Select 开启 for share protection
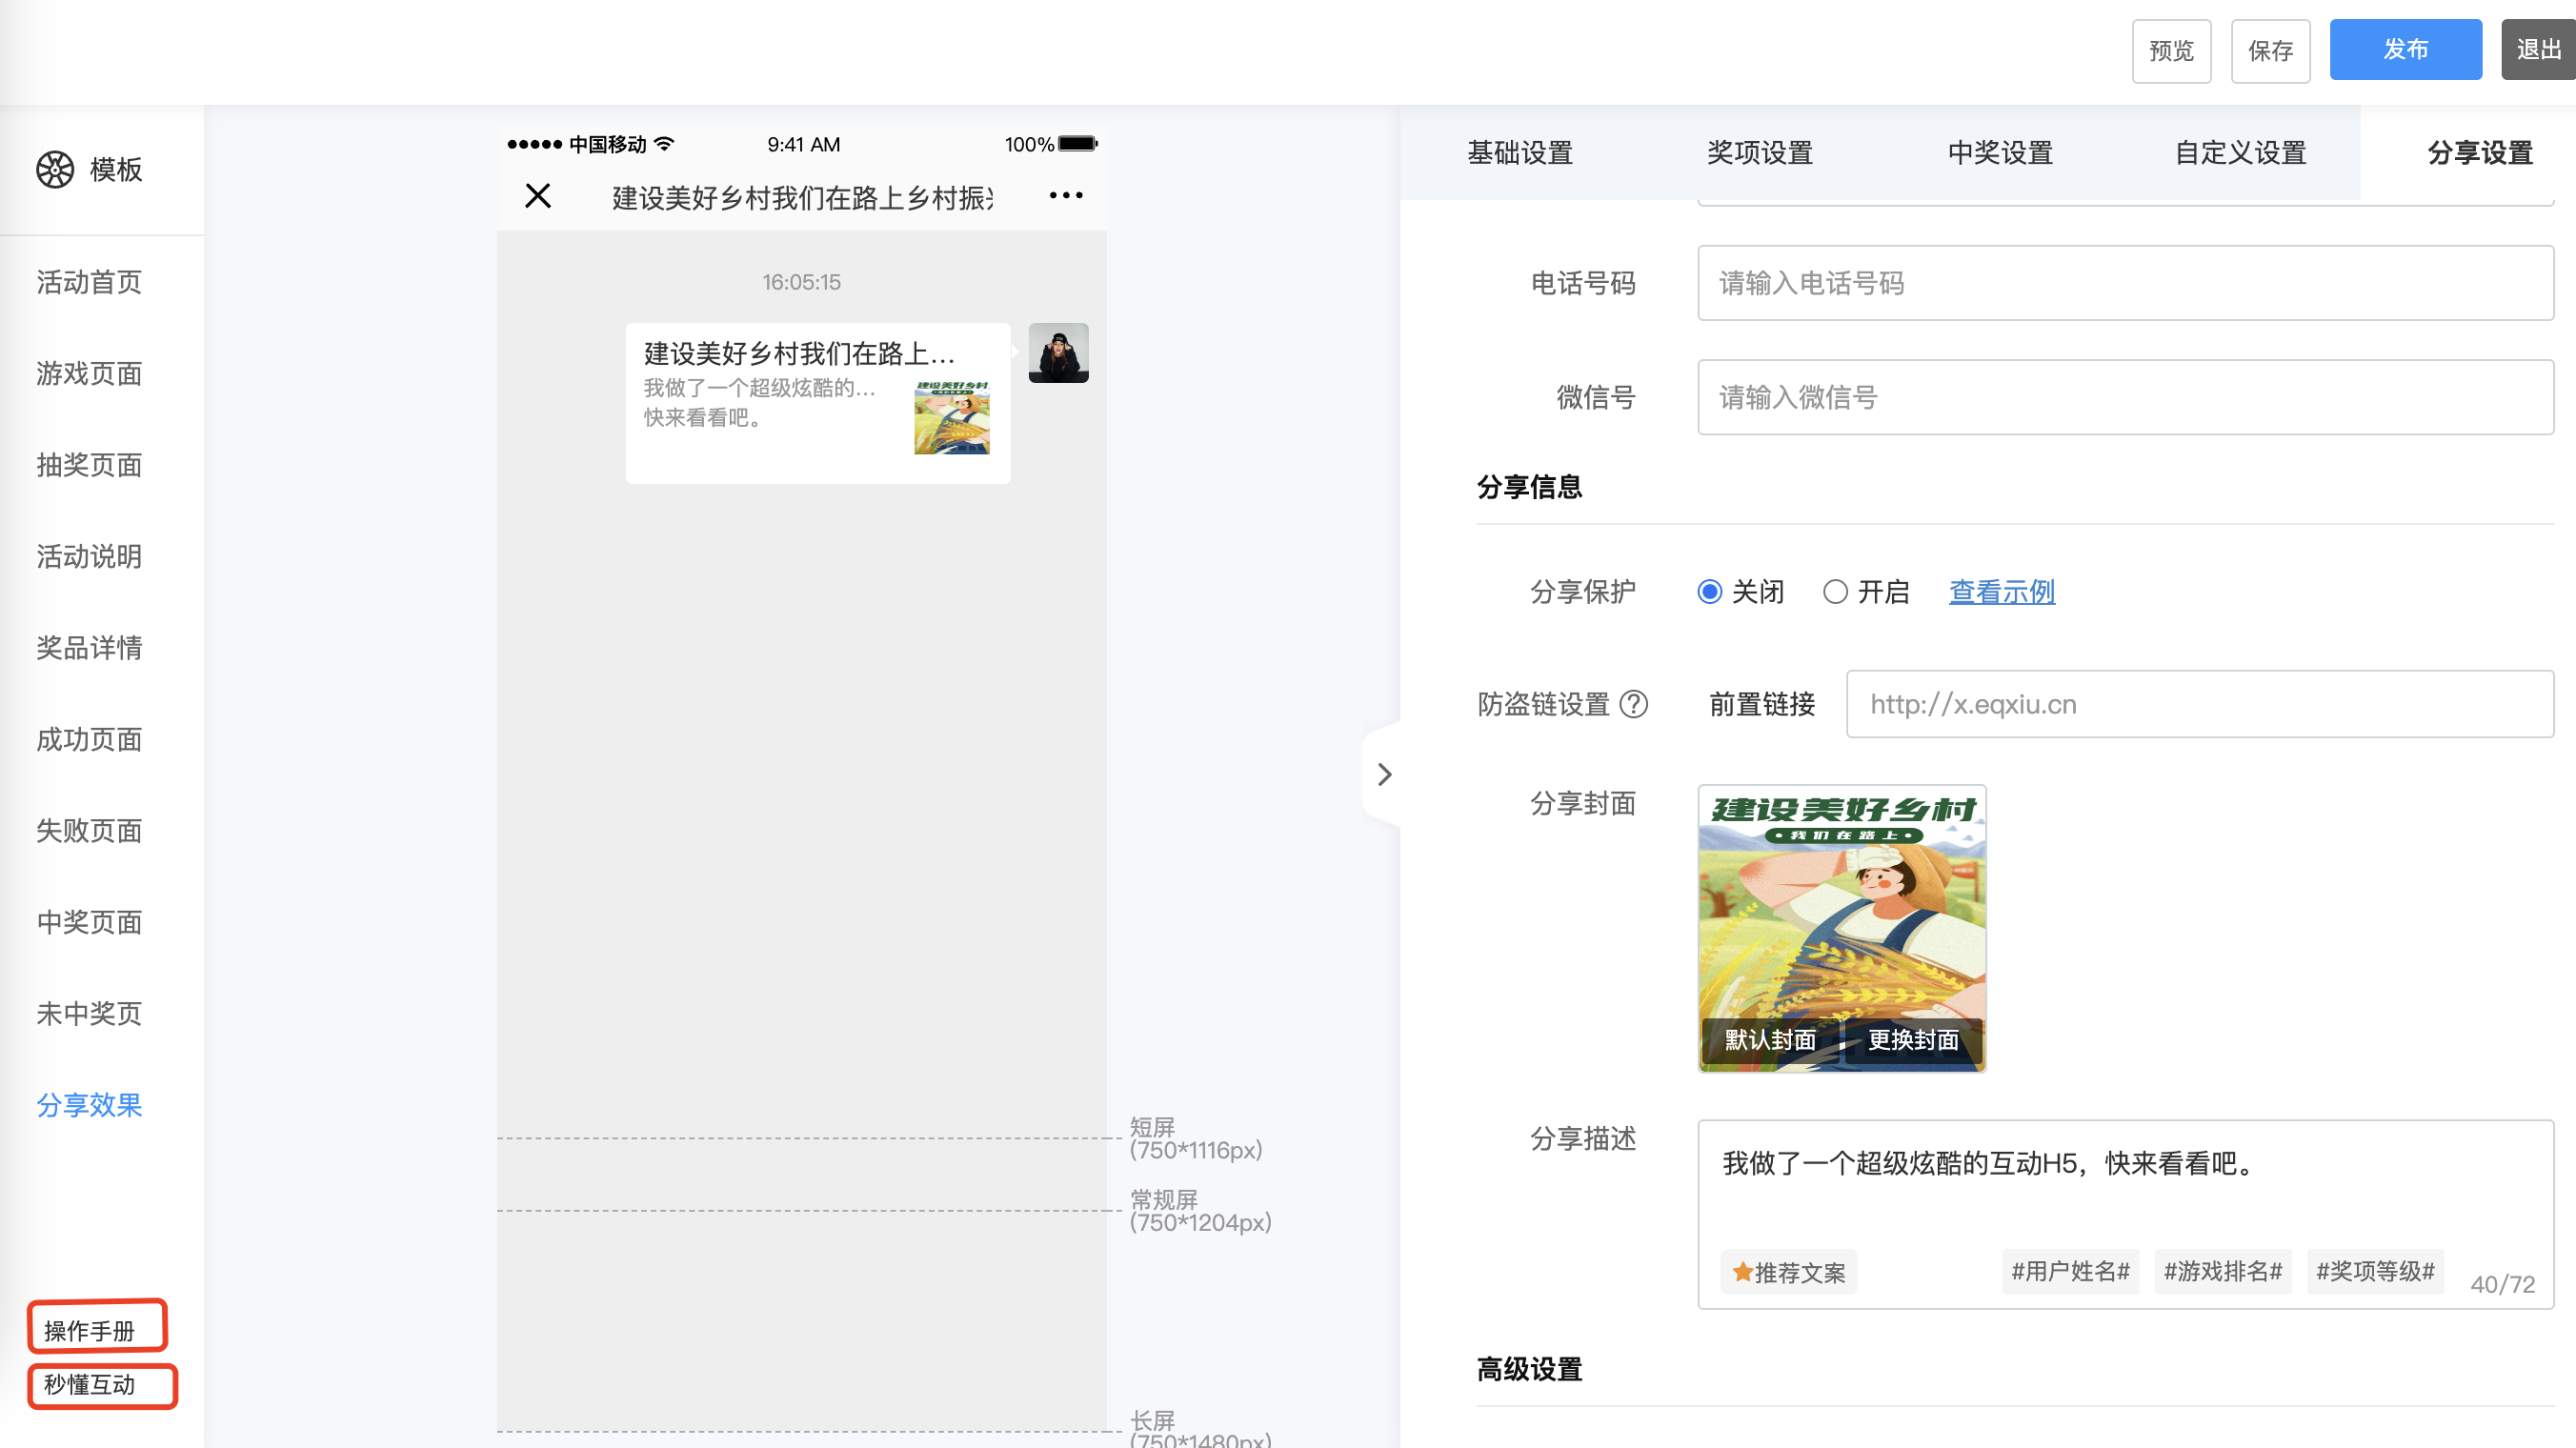 (x=1835, y=592)
